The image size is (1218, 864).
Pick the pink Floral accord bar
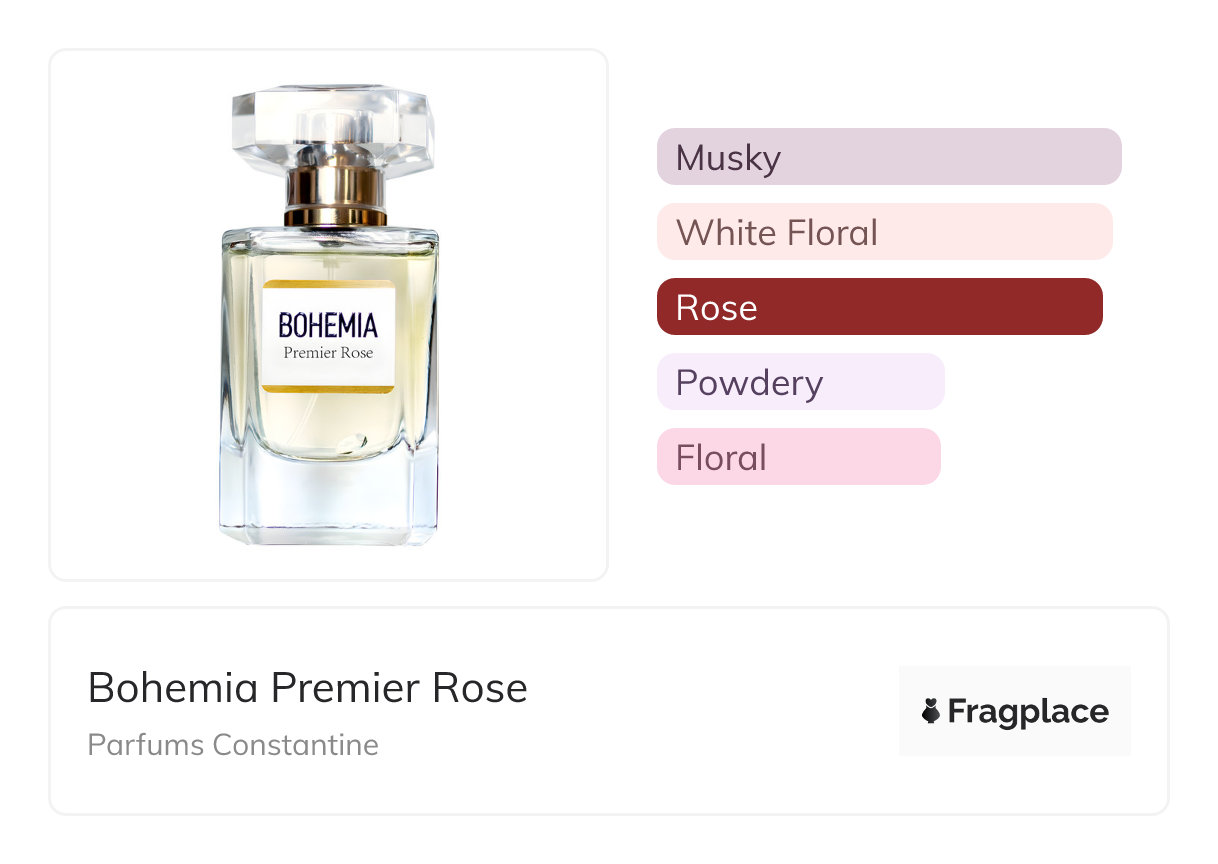click(798, 457)
